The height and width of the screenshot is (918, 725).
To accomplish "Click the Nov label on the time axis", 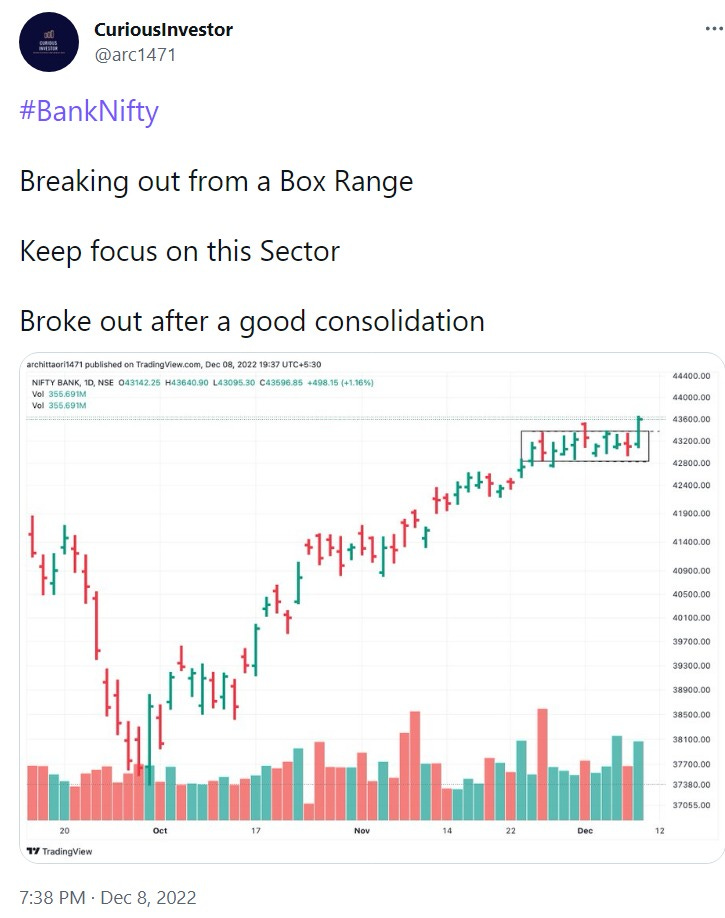I will [x=362, y=830].
